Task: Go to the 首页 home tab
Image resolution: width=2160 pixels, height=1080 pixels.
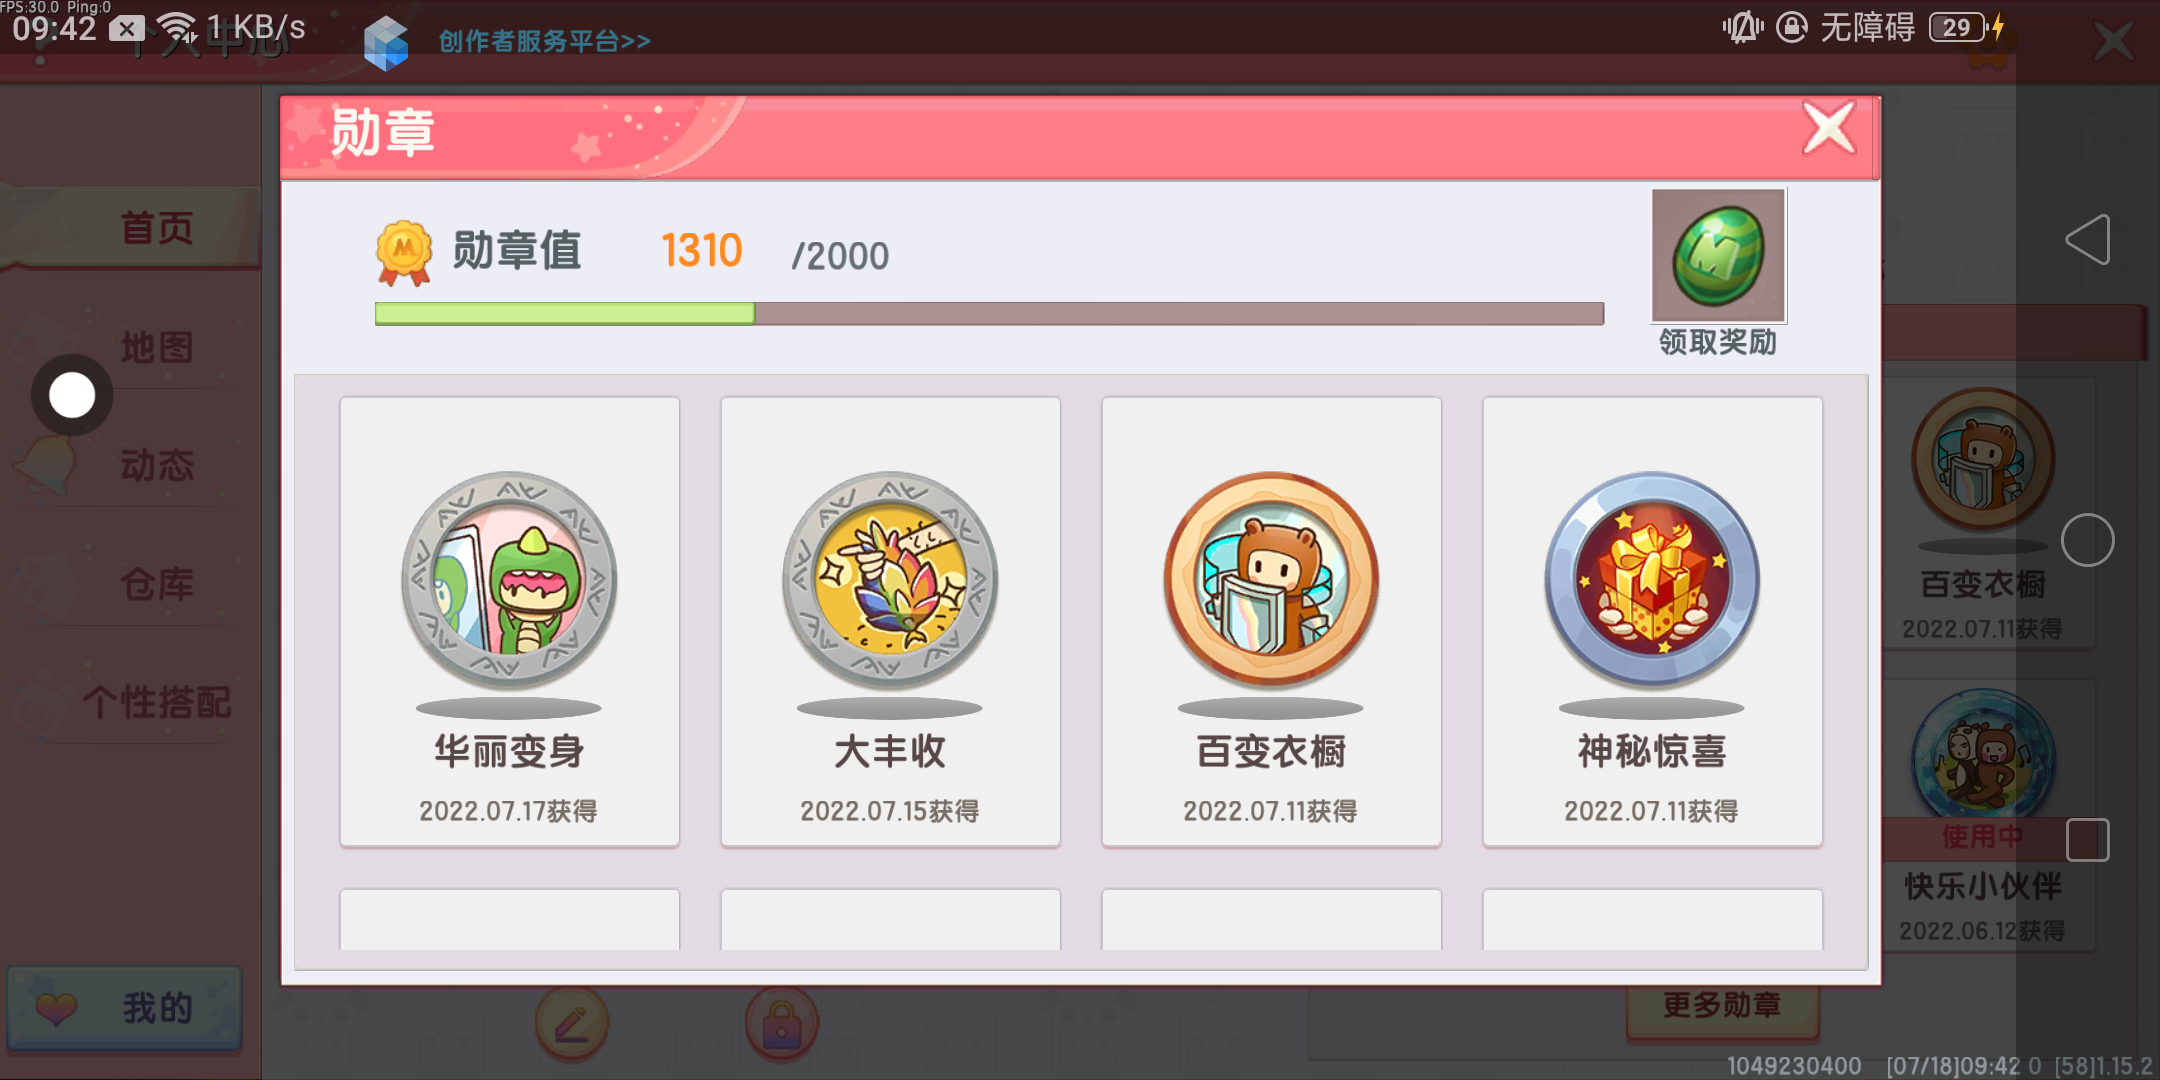Action: [157, 228]
